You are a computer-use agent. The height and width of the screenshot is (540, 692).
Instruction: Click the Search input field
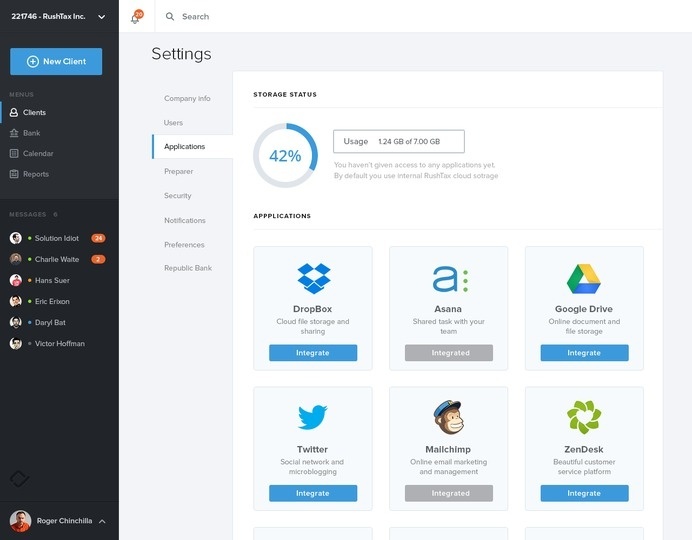[196, 16]
